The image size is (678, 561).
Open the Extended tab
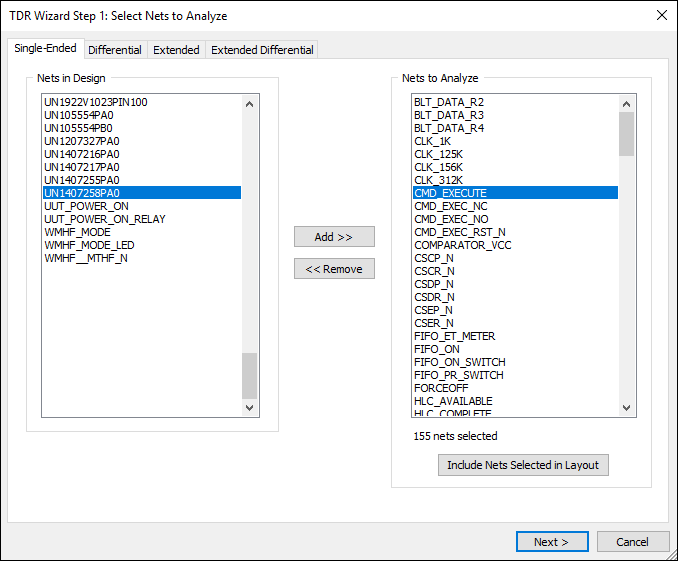(x=176, y=50)
